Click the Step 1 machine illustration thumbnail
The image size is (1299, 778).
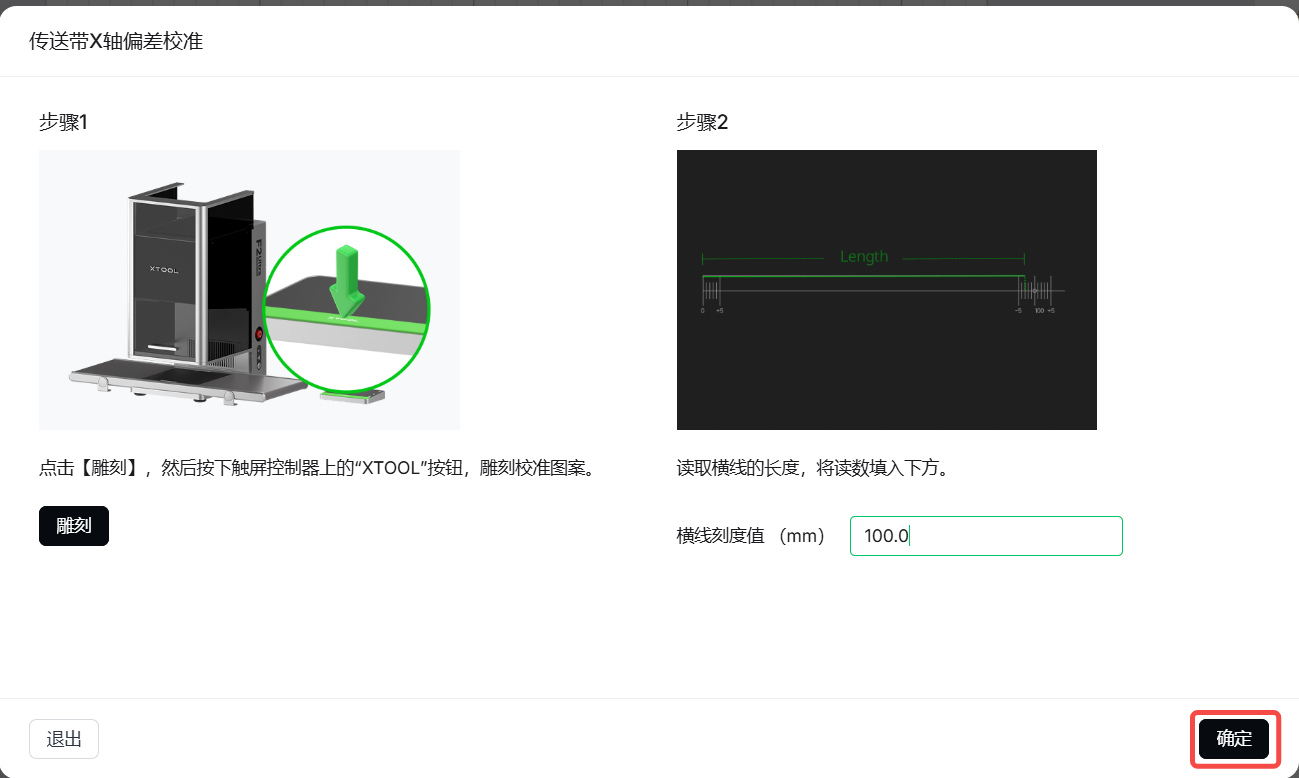(x=249, y=289)
